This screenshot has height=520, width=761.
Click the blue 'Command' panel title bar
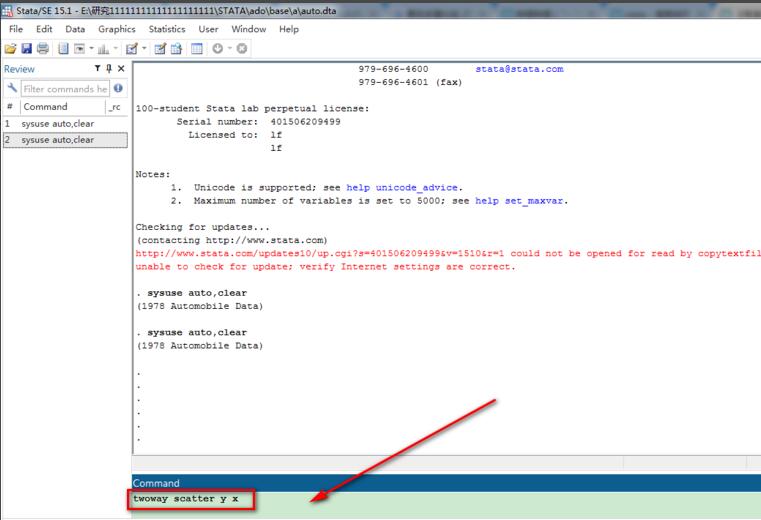point(447,483)
